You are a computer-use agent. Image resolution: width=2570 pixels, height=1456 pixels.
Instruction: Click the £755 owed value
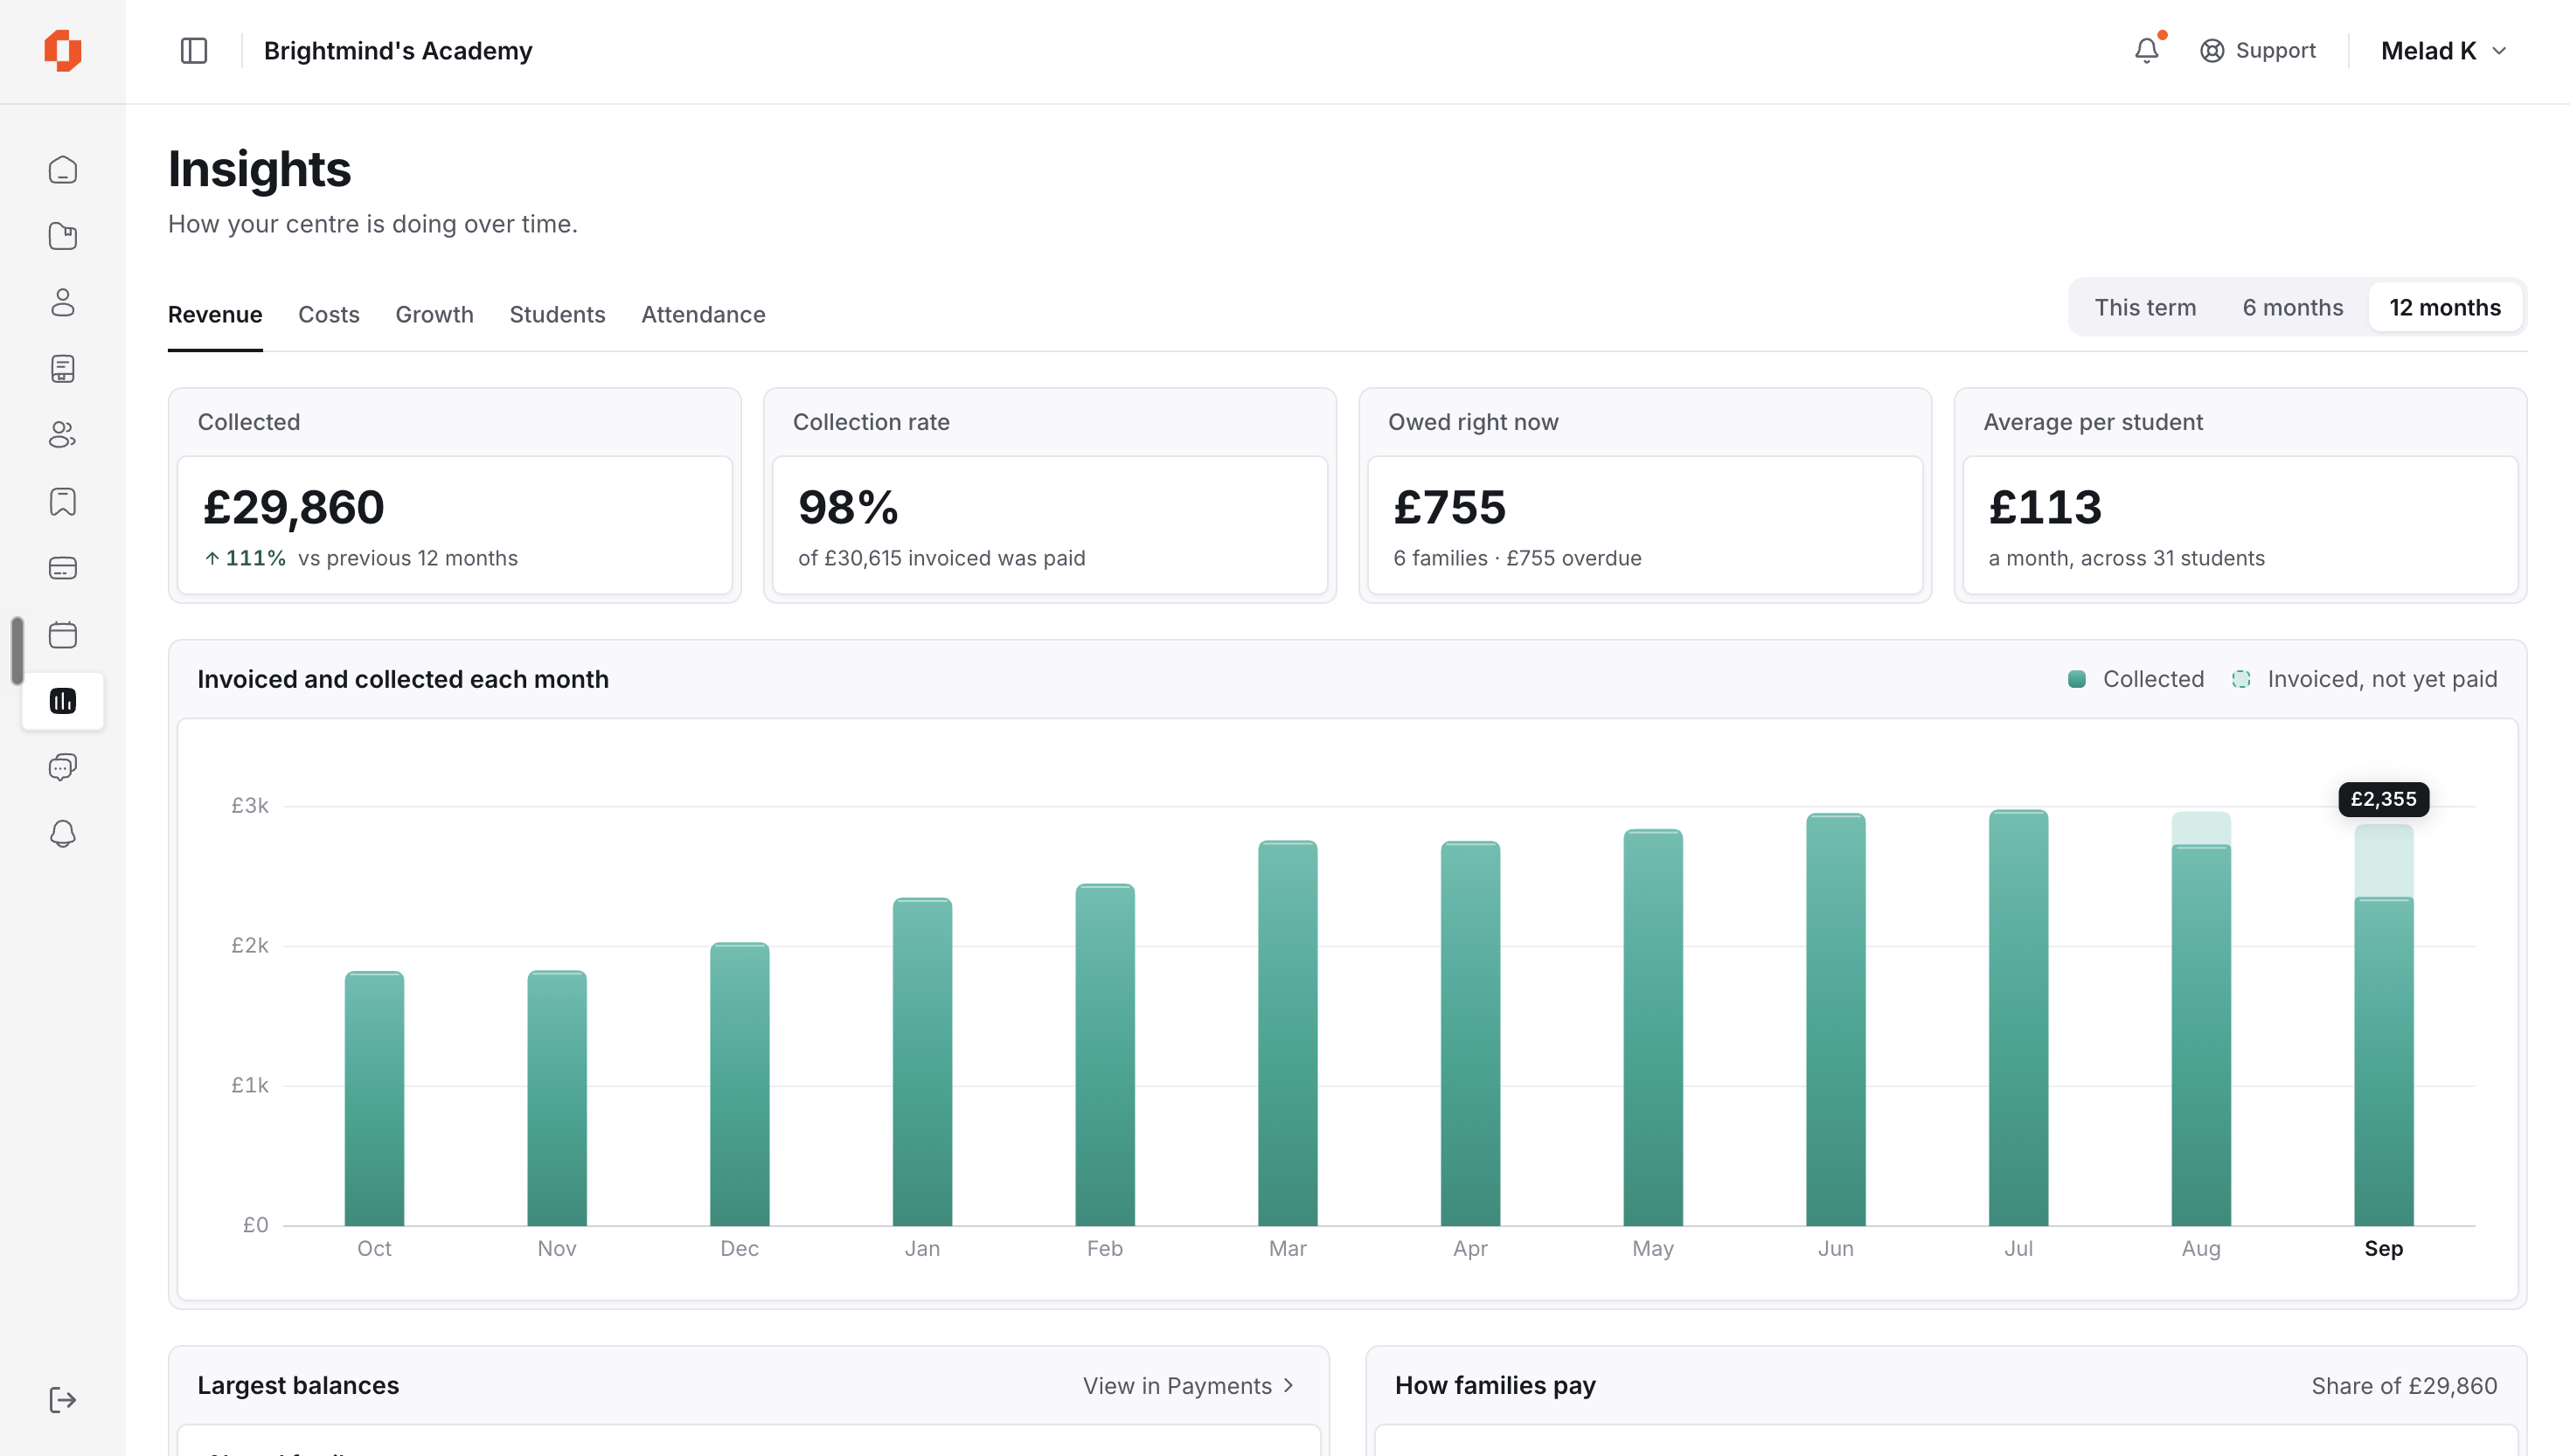coord(1450,507)
